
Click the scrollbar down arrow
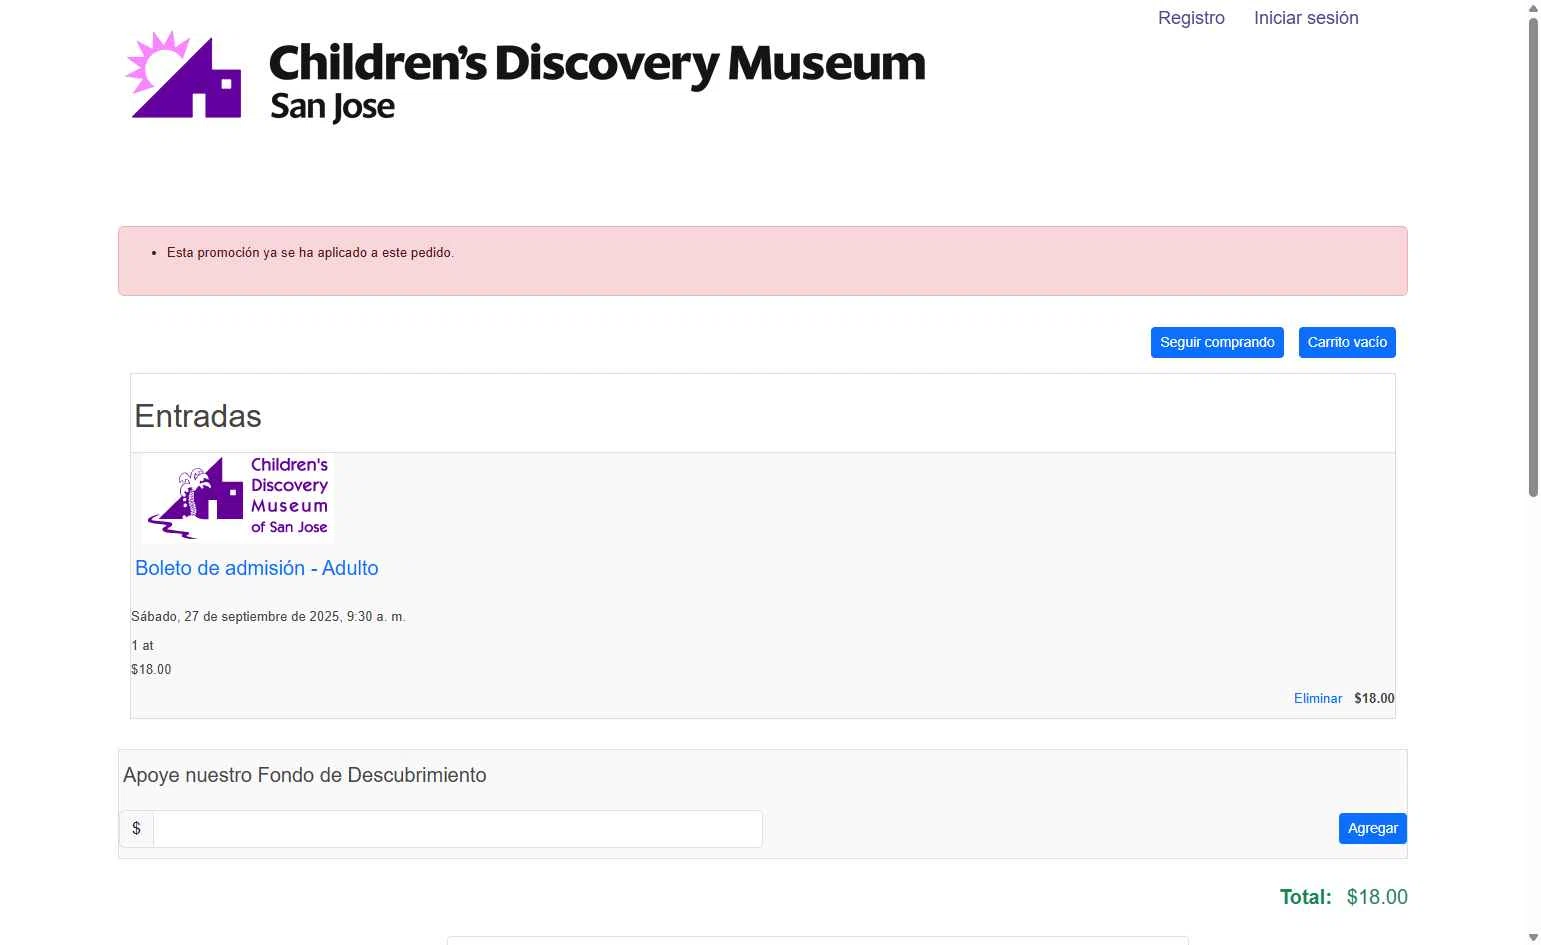(x=1533, y=937)
